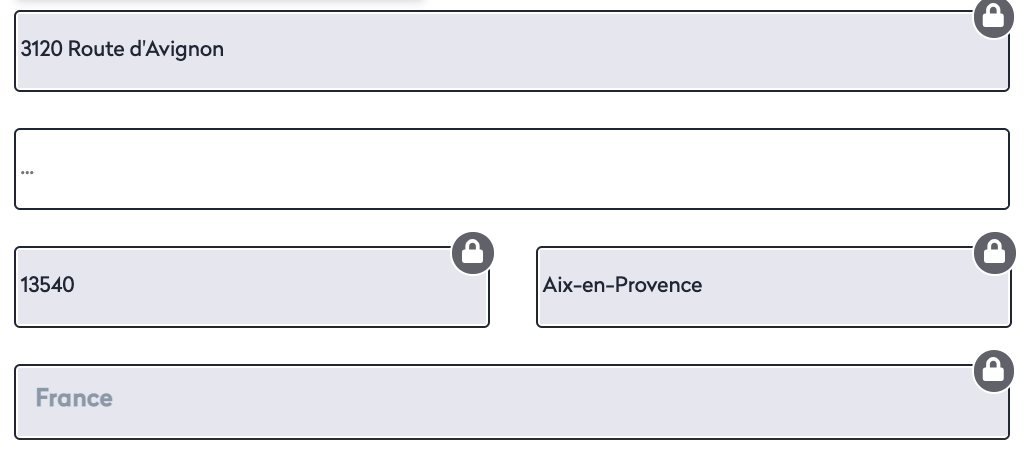Click on the "13540" postal code text
Image resolution: width=1034 pixels, height=458 pixels.
(x=47, y=285)
